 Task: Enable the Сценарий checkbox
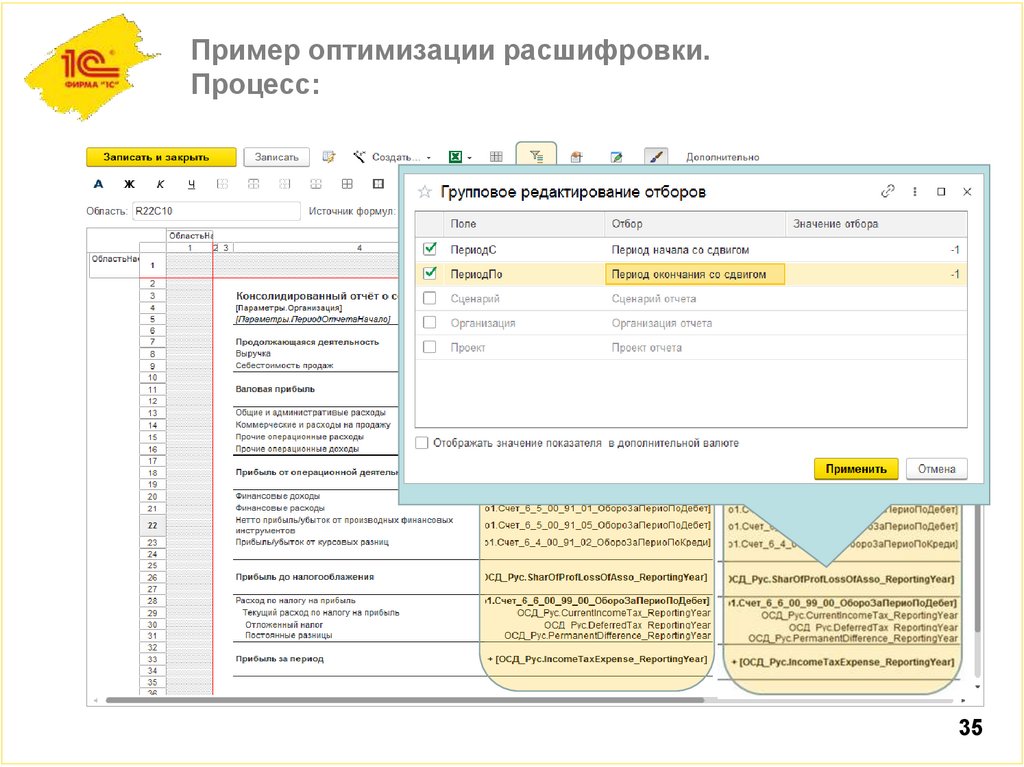(430, 296)
